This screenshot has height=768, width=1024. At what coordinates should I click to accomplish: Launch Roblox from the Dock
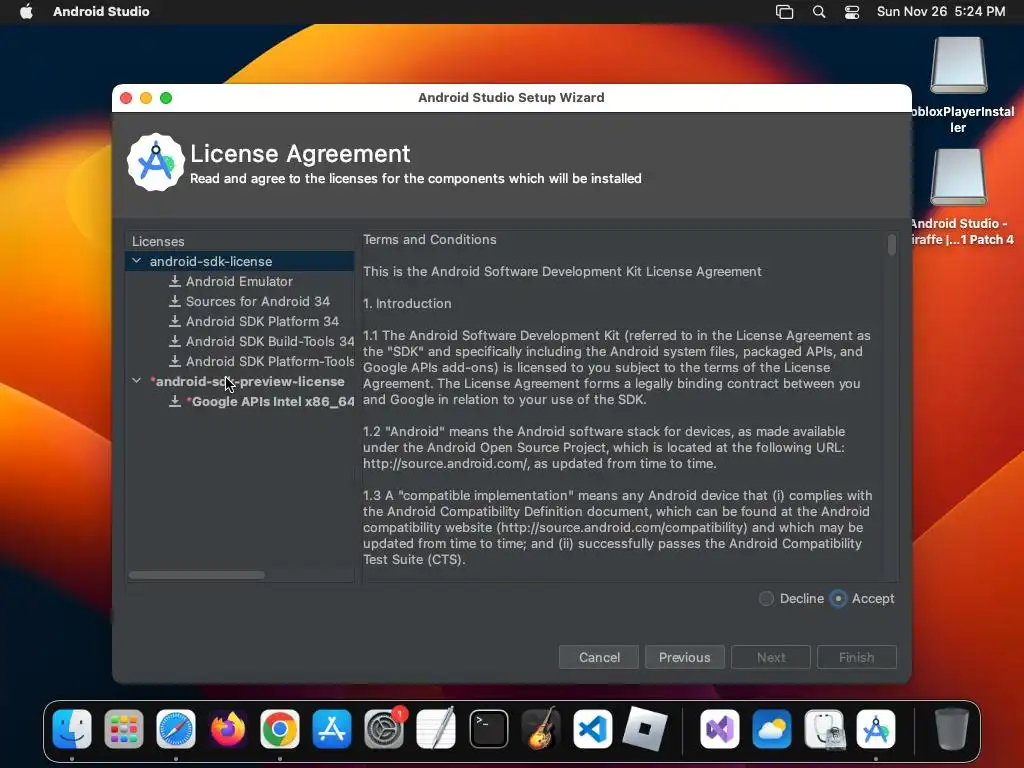coord(645,729)
